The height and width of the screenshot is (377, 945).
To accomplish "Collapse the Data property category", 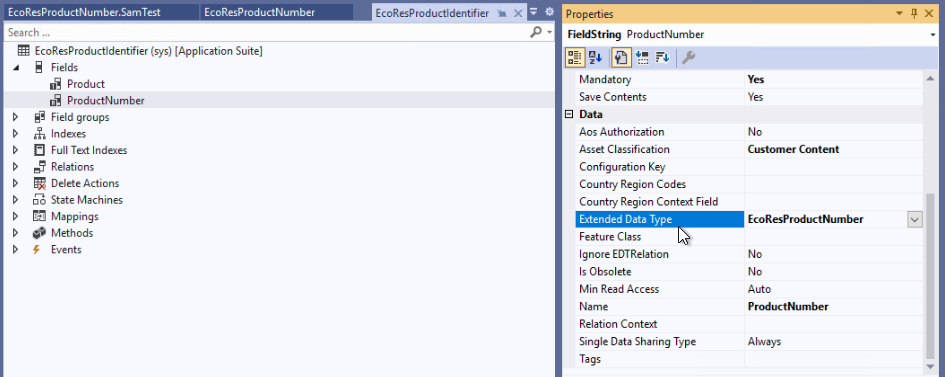I will (x=568, y=114).
